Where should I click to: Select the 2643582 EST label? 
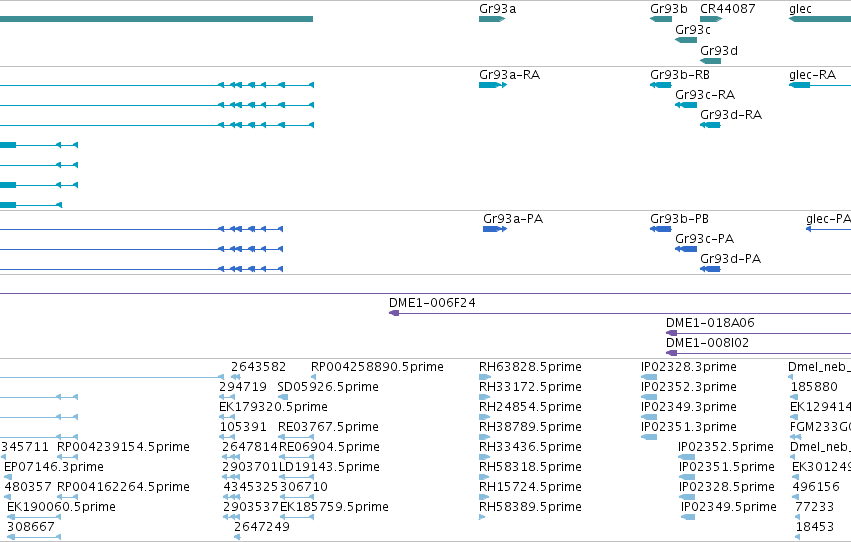[258, 367]
